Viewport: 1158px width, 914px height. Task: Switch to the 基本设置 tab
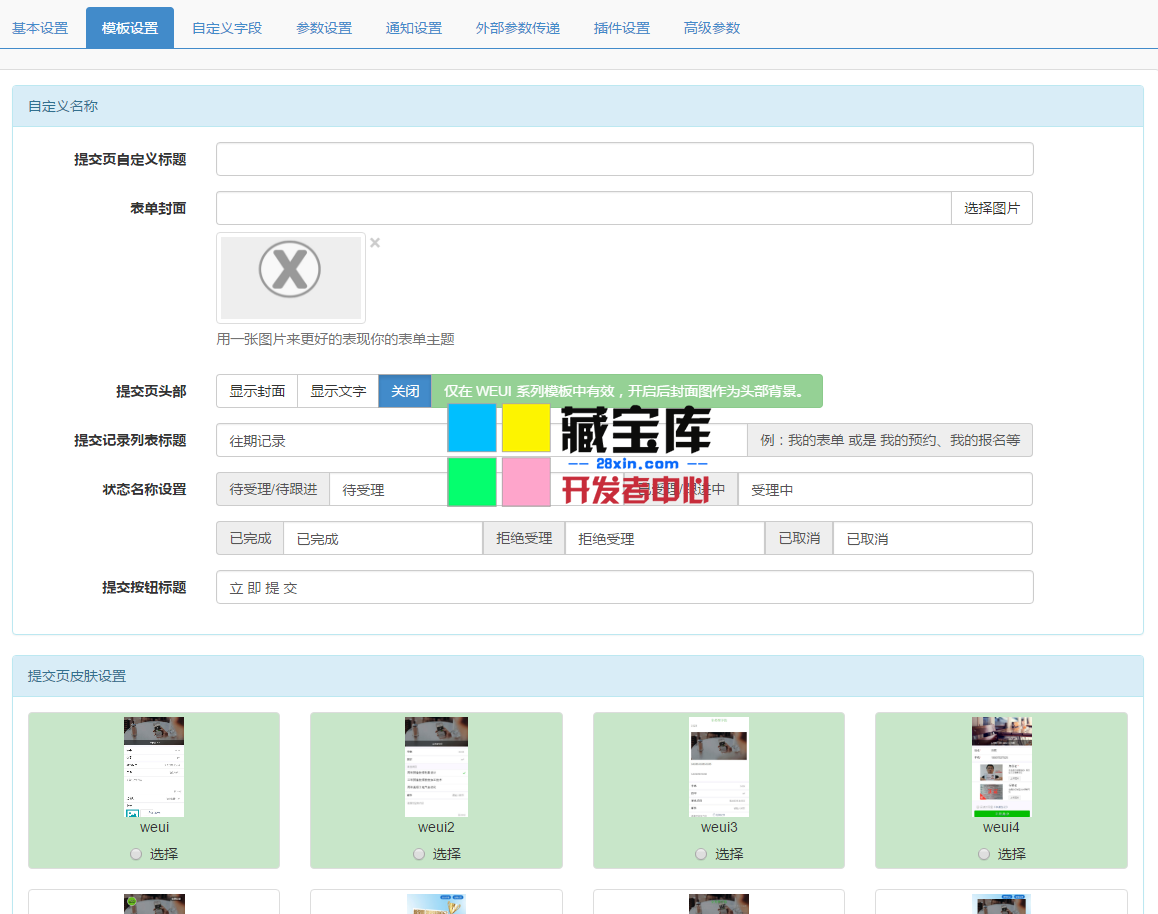(40, 28)
